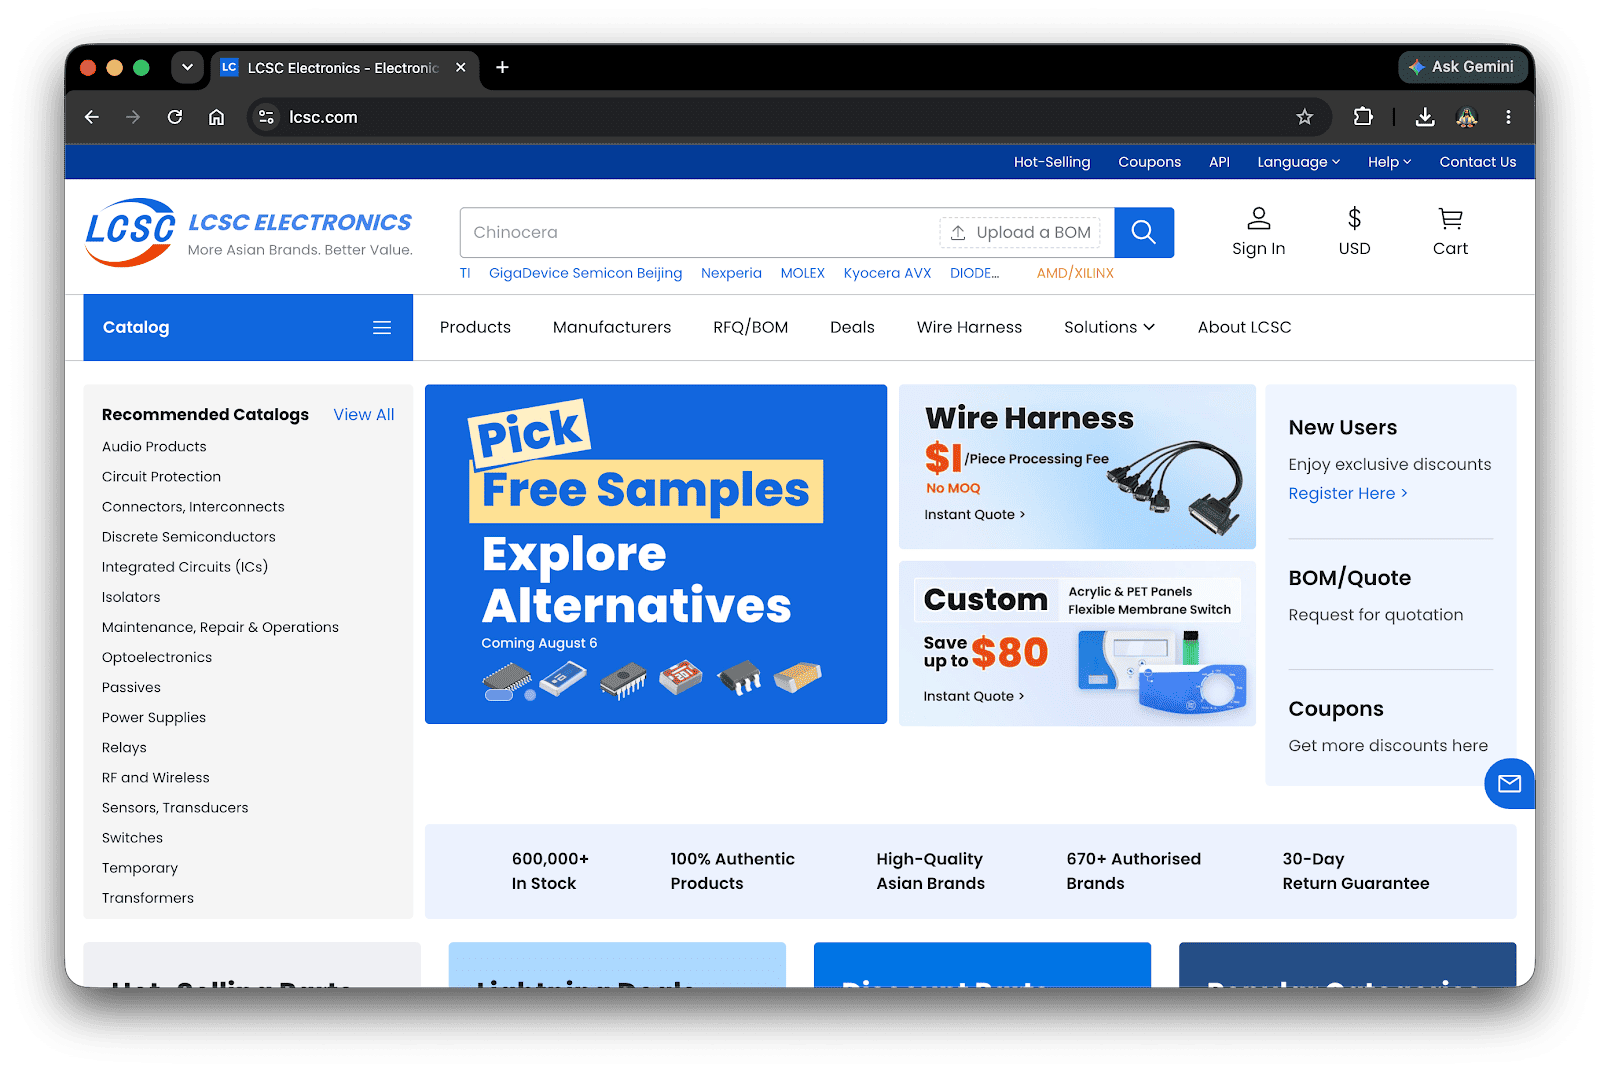Go back to the previous page
Viewport: 1600px width, 1073px height.
click(x=92, y=117)
